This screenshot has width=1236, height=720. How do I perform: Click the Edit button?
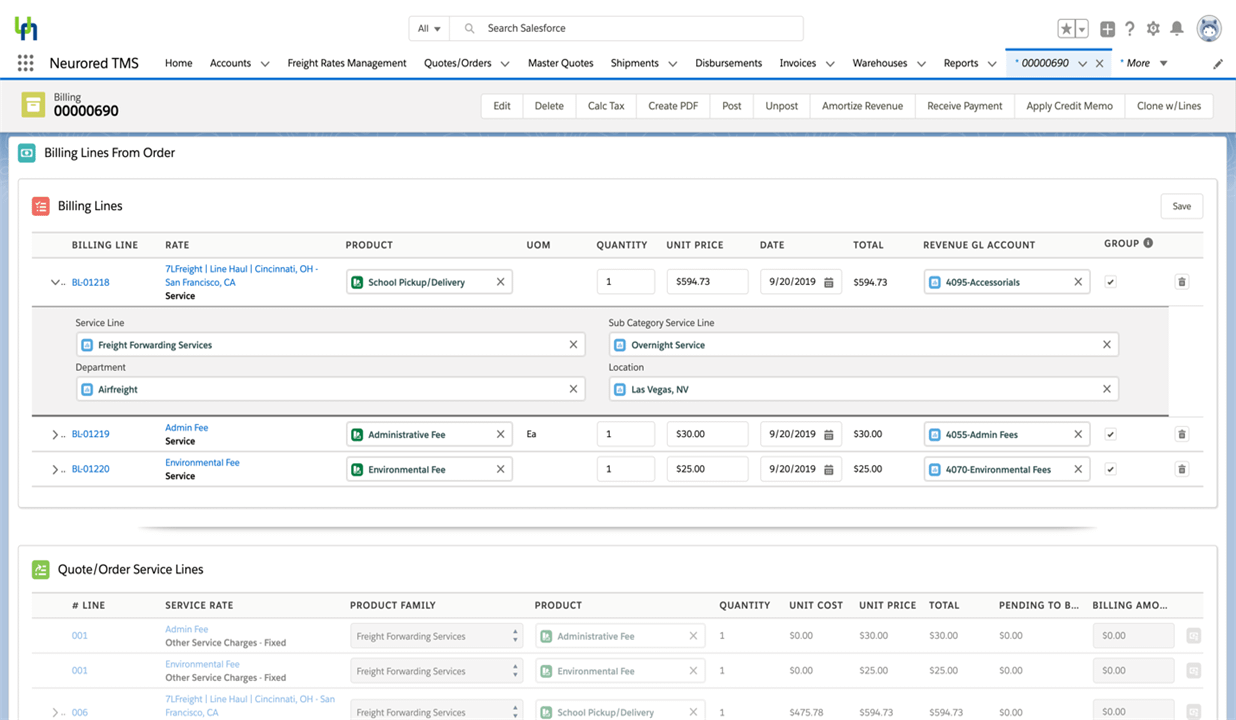click(502, 106)
